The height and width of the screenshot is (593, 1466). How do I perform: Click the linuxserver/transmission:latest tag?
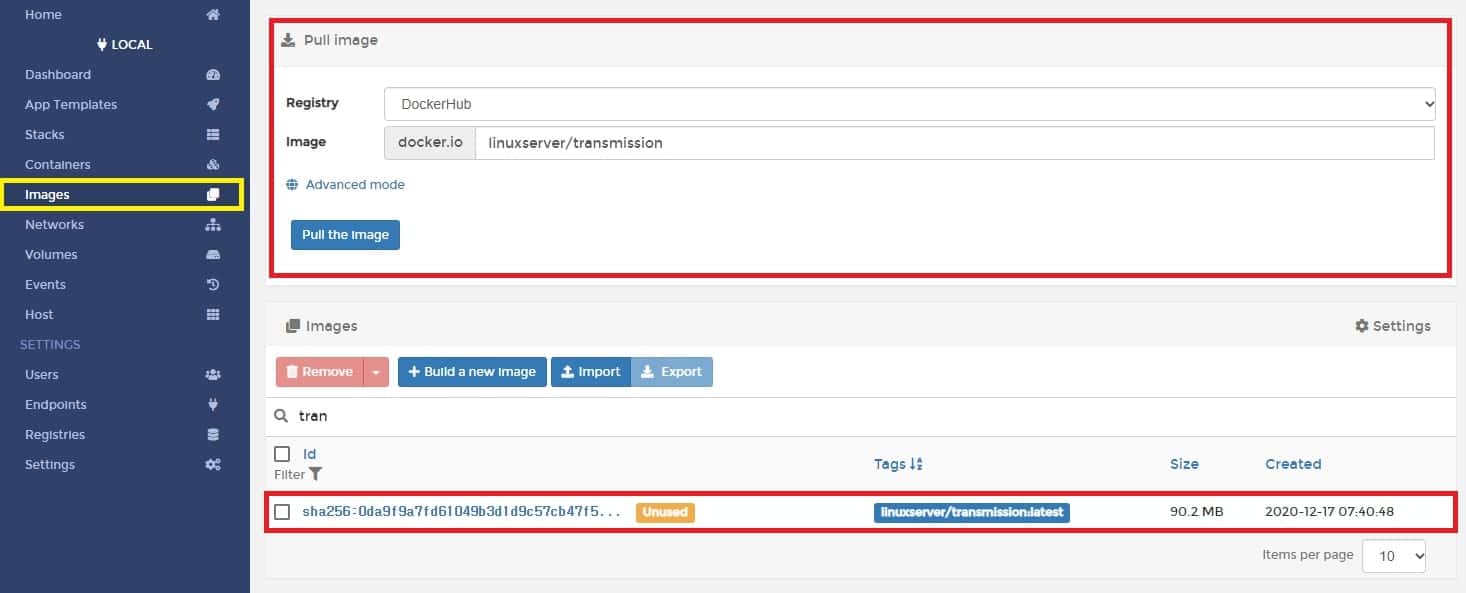point(972,512)
